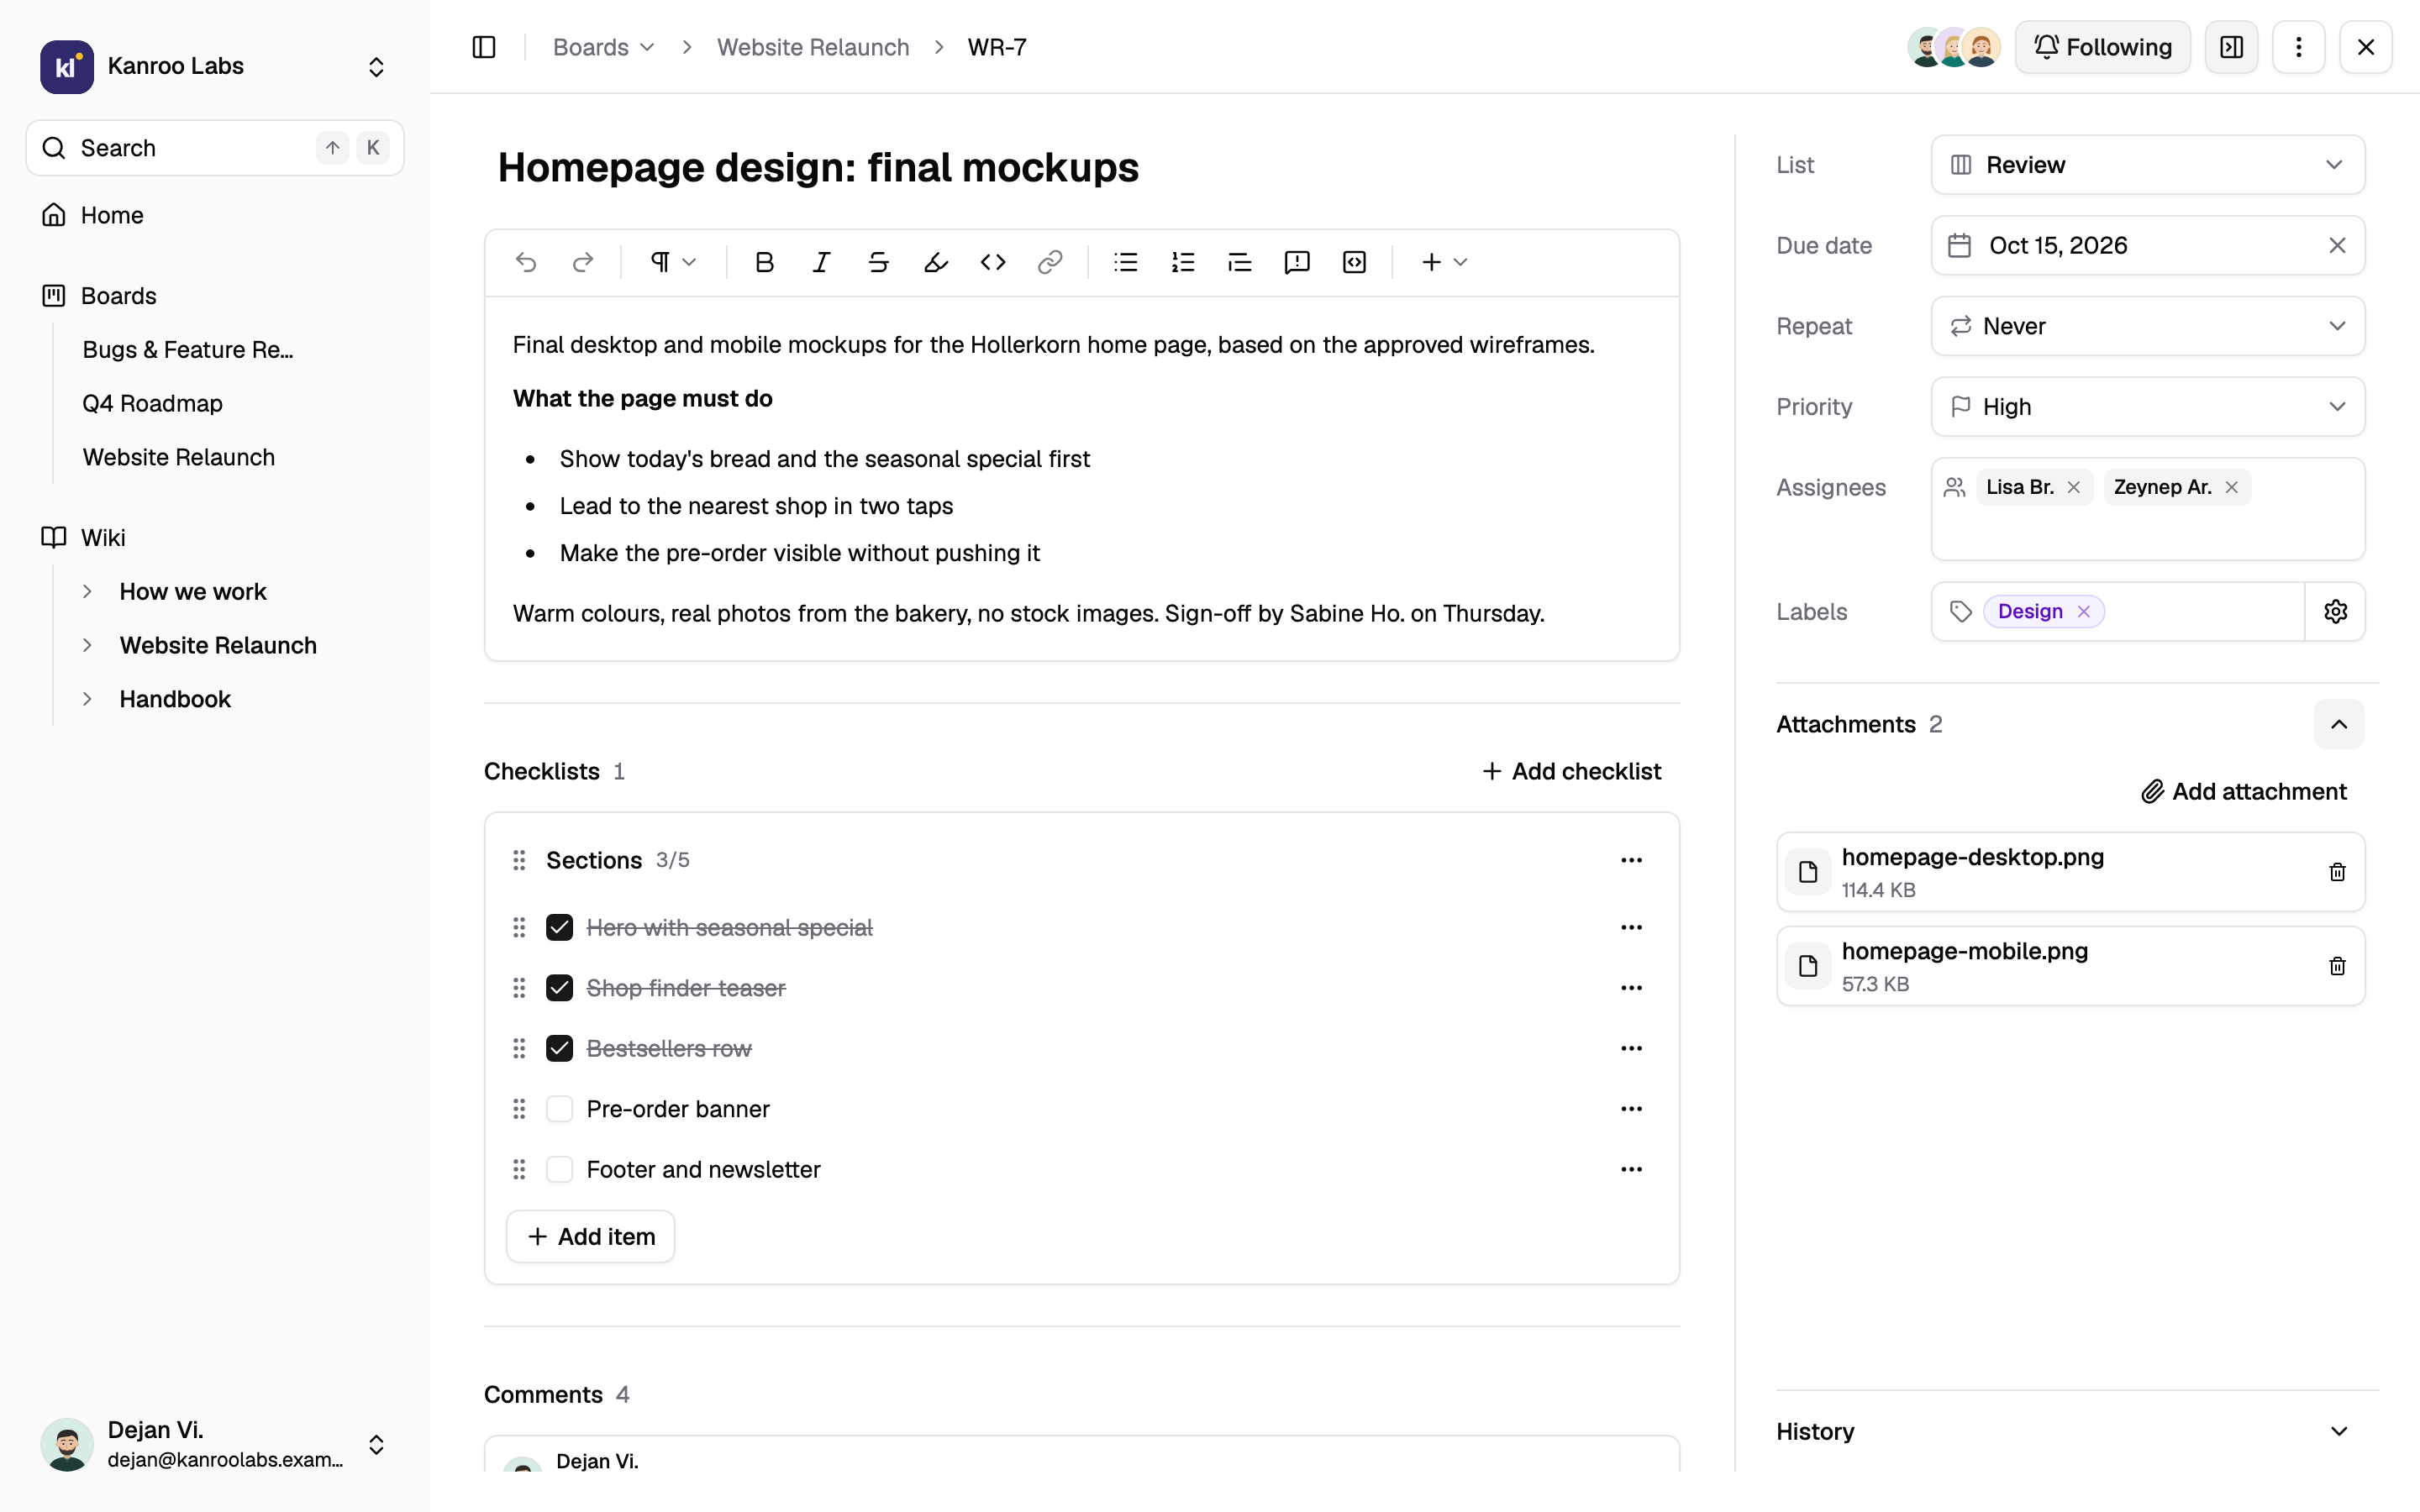The image size is (2420, 1512).
Task: Uncheck Hero with seasonal special
Action: click(x=559, y=927)
